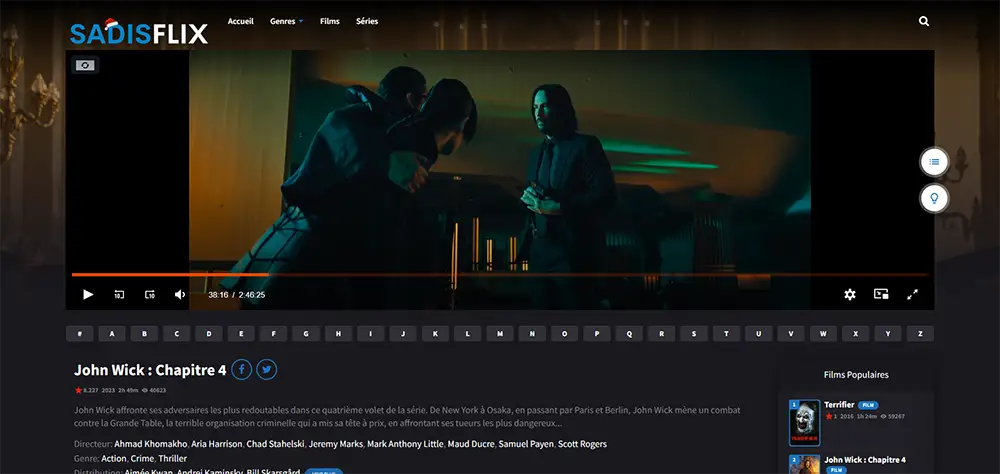Browse the Thriller genre link
This screenshot has height=474, width=1000.
pos(172,459)
